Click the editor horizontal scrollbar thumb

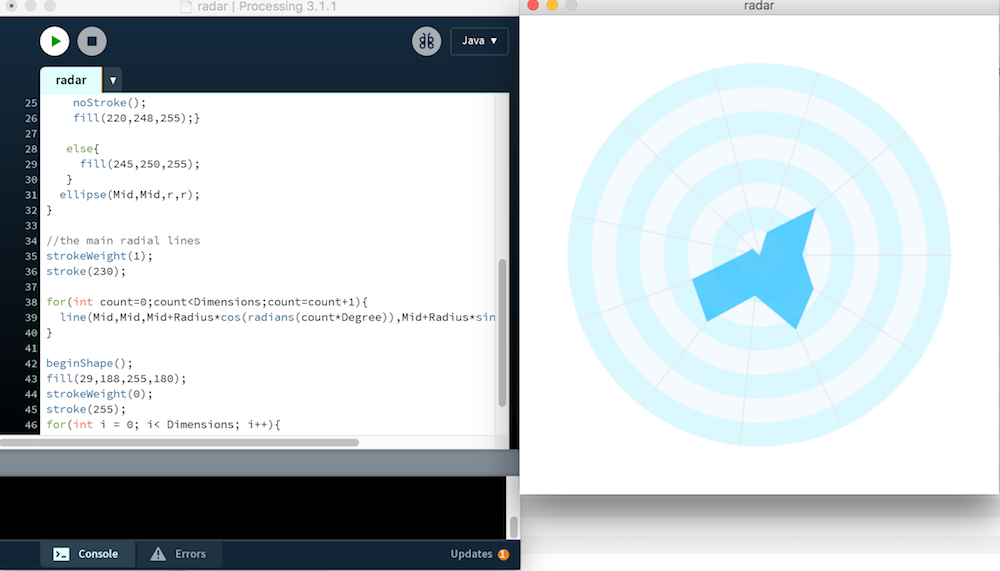179,442
